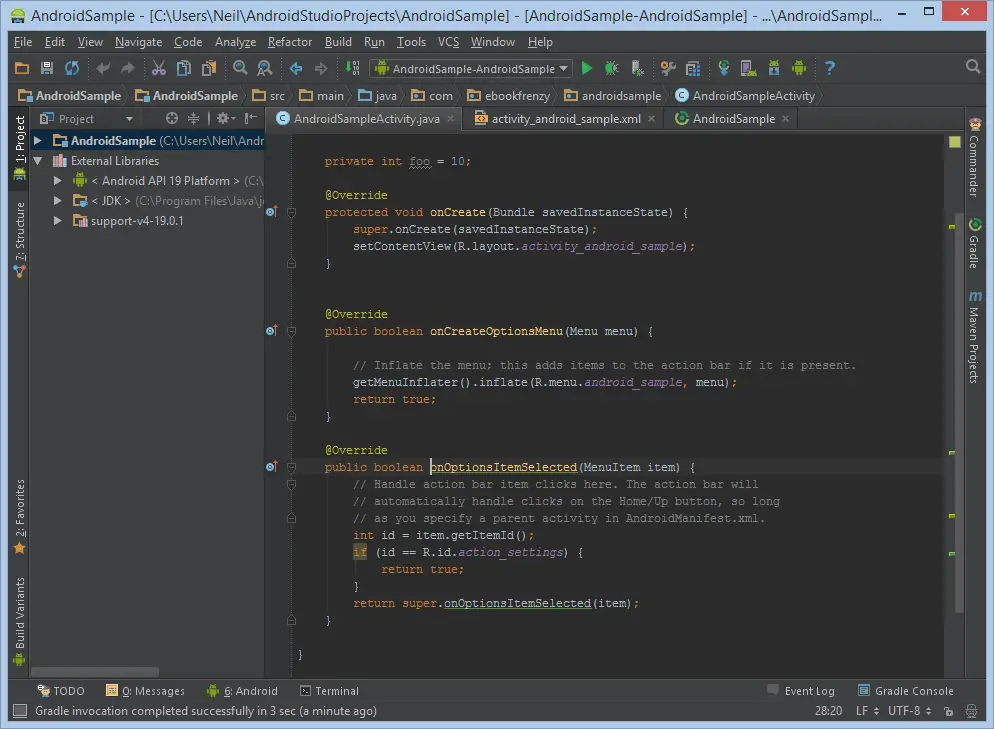Open the Help question mark icon

coord(829,68)
